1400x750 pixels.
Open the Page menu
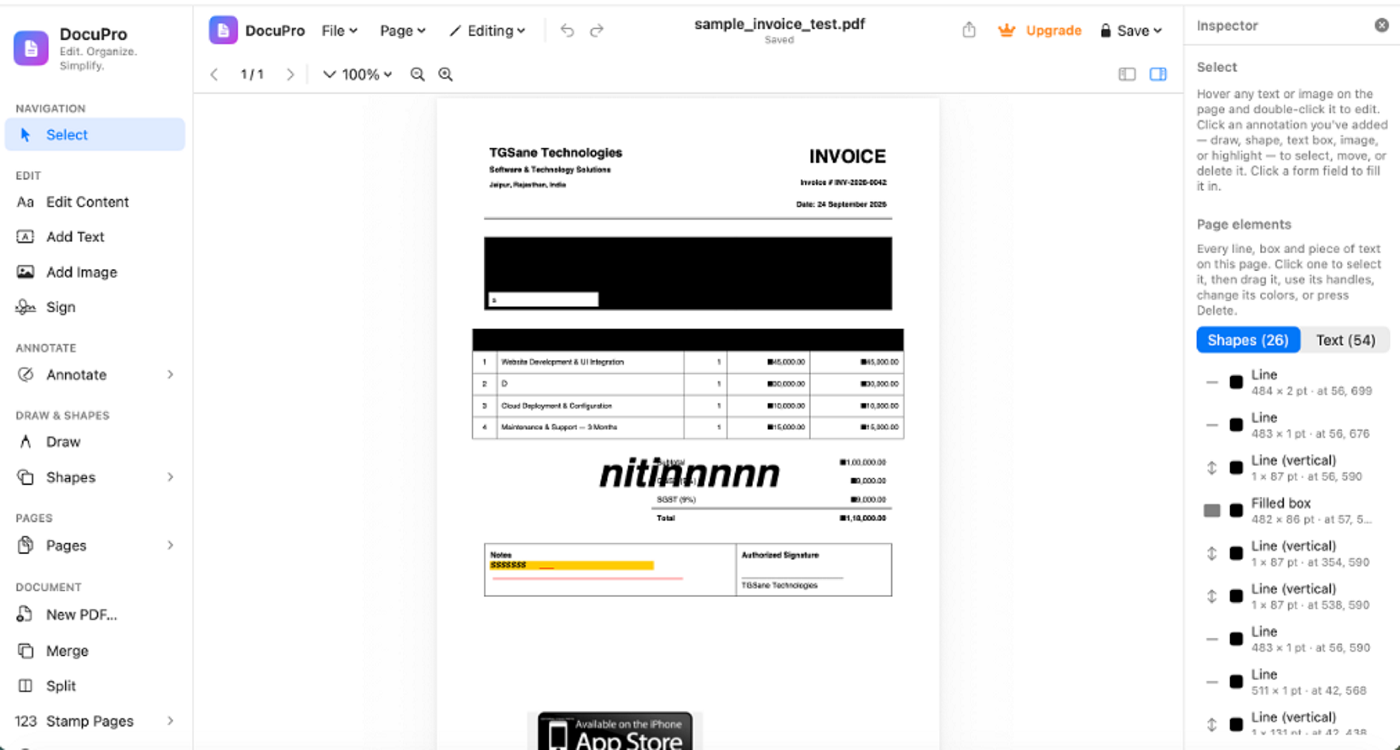(403, 31)
